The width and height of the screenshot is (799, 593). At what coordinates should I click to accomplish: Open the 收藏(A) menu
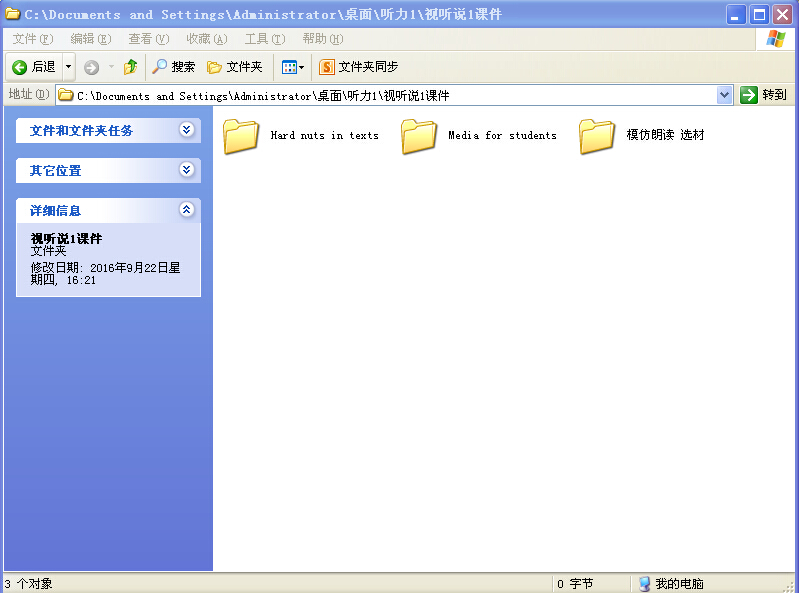pos(206,39)
